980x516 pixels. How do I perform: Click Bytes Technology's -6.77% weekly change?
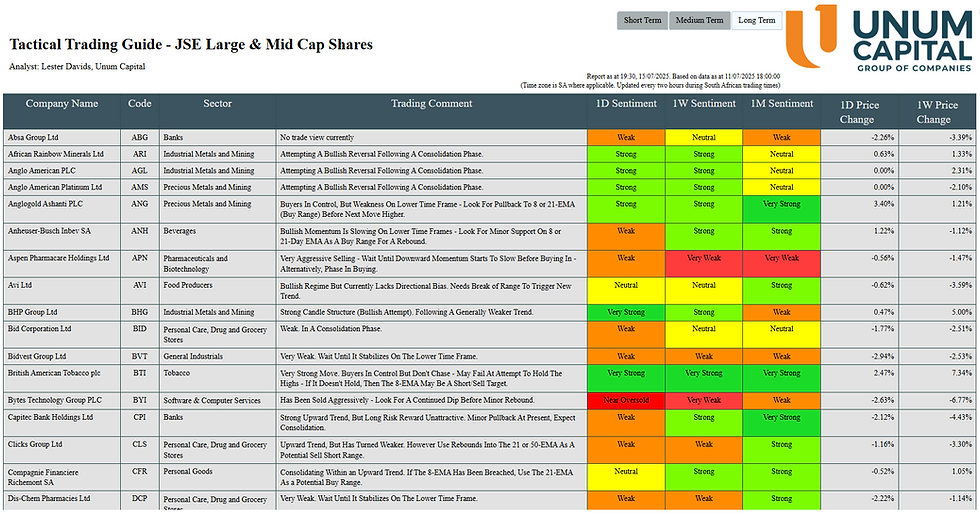(x=961, y=400)
